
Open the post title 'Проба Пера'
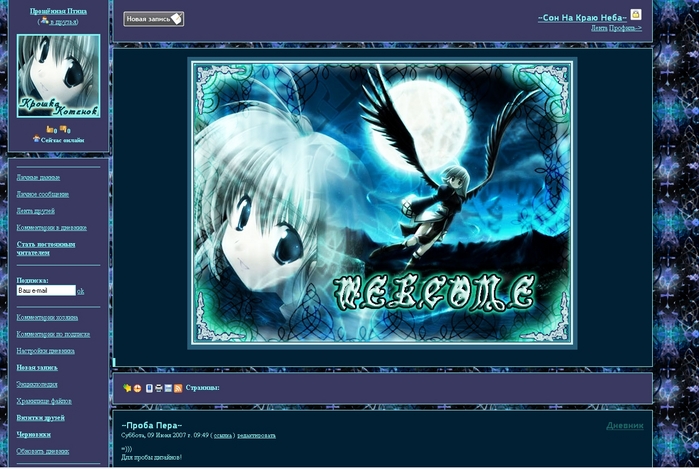click(152, 426)
